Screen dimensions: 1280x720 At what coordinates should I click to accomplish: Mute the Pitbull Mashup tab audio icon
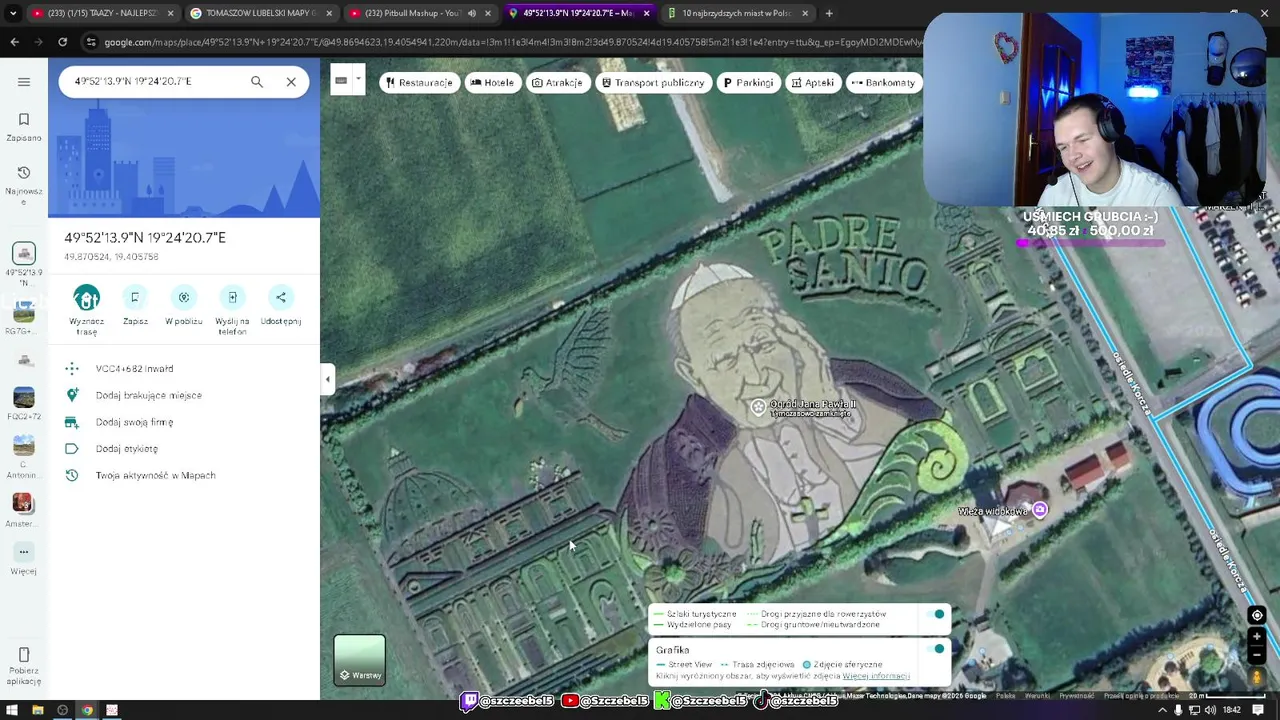click(x=472, y=13)
